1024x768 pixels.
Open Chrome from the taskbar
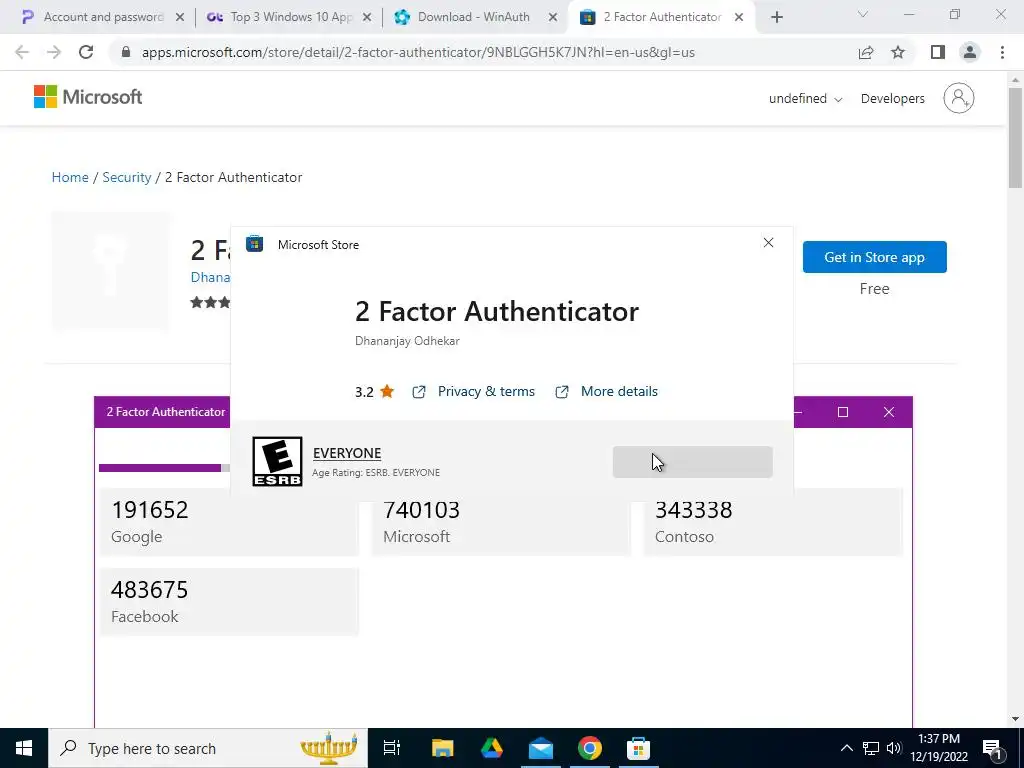point(590,748)
